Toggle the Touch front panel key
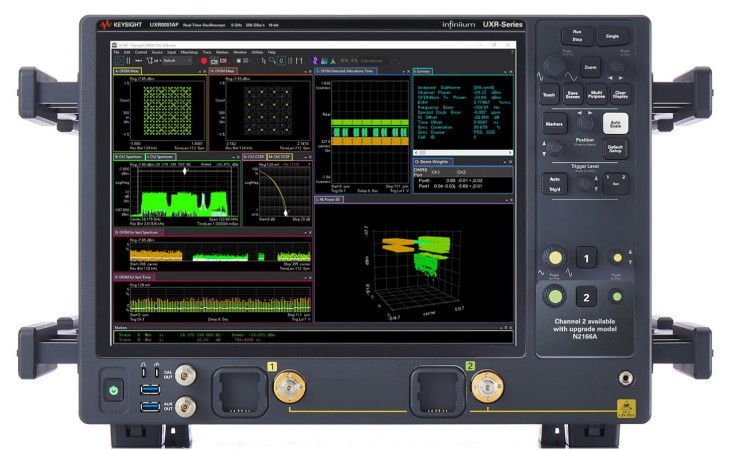This screenshot has width=731, height=450. click(549, 95)
